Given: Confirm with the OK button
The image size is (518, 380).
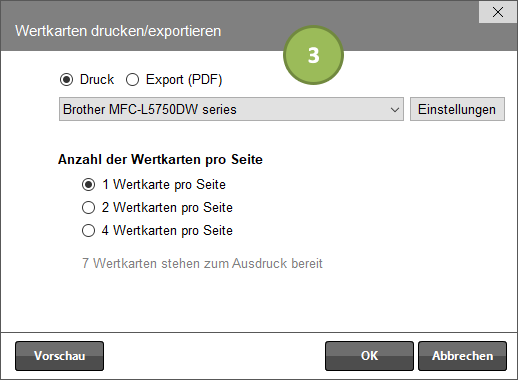Looking at the screenshot, I should click(x=369, y=356).
